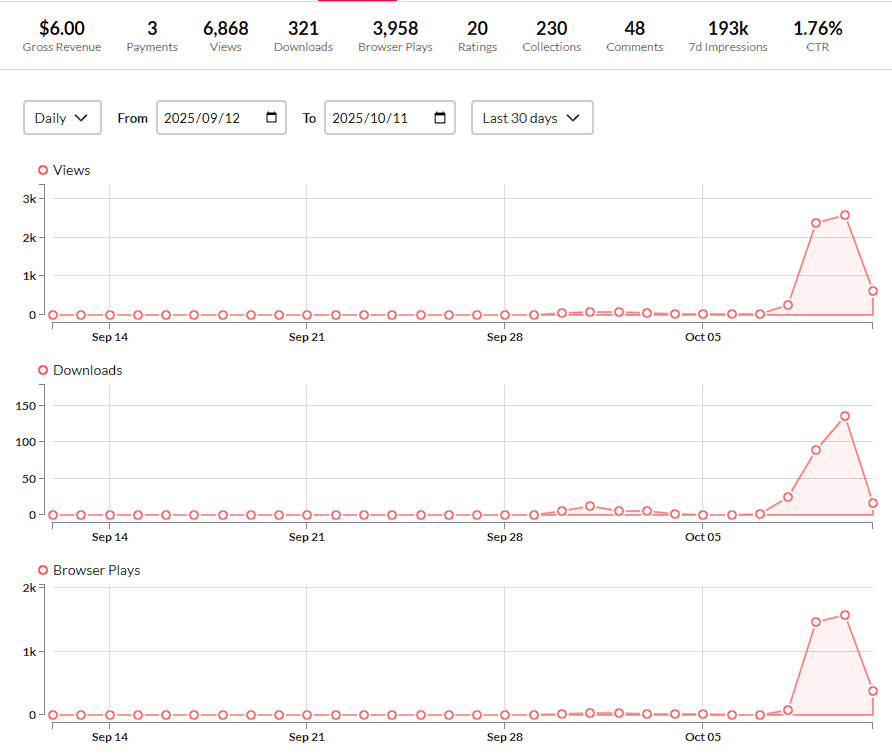Viewport: 892px width, 756px height.
Task: Click the Browser Plays legend circle marker
Action: click(43, 570)
